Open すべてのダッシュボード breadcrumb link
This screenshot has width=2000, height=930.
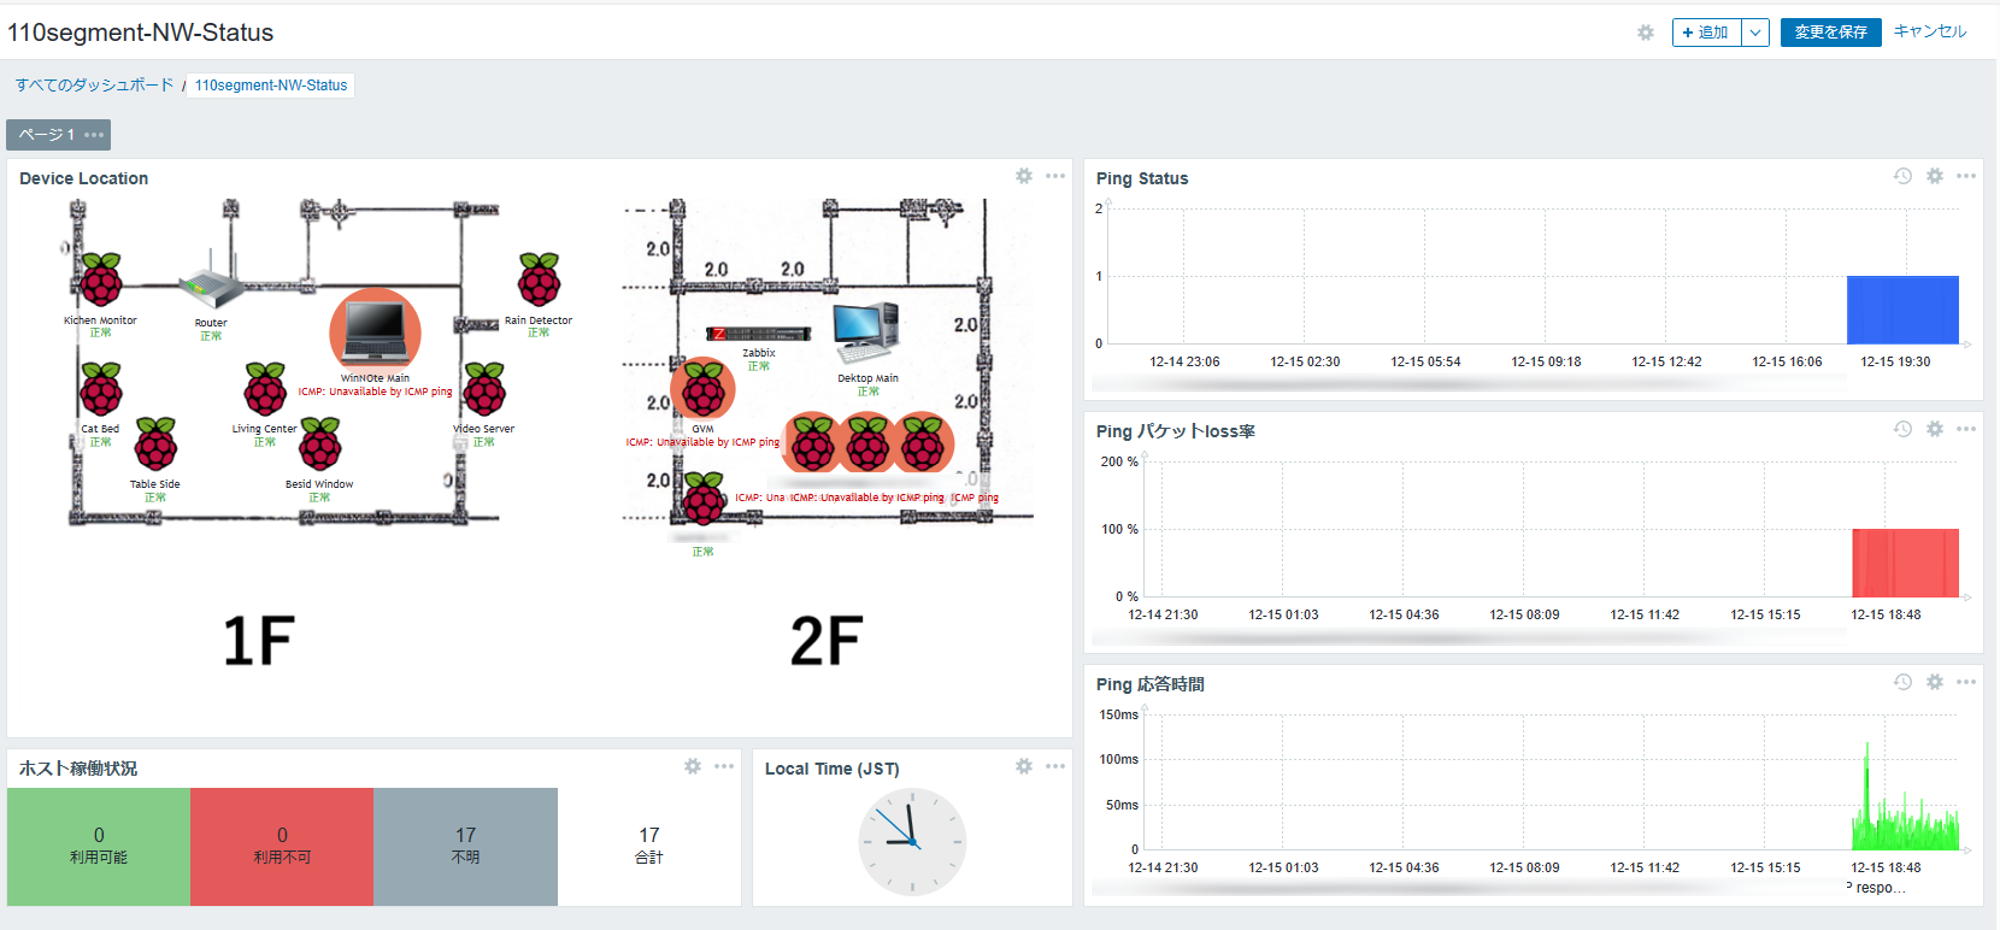pos(94,86)
